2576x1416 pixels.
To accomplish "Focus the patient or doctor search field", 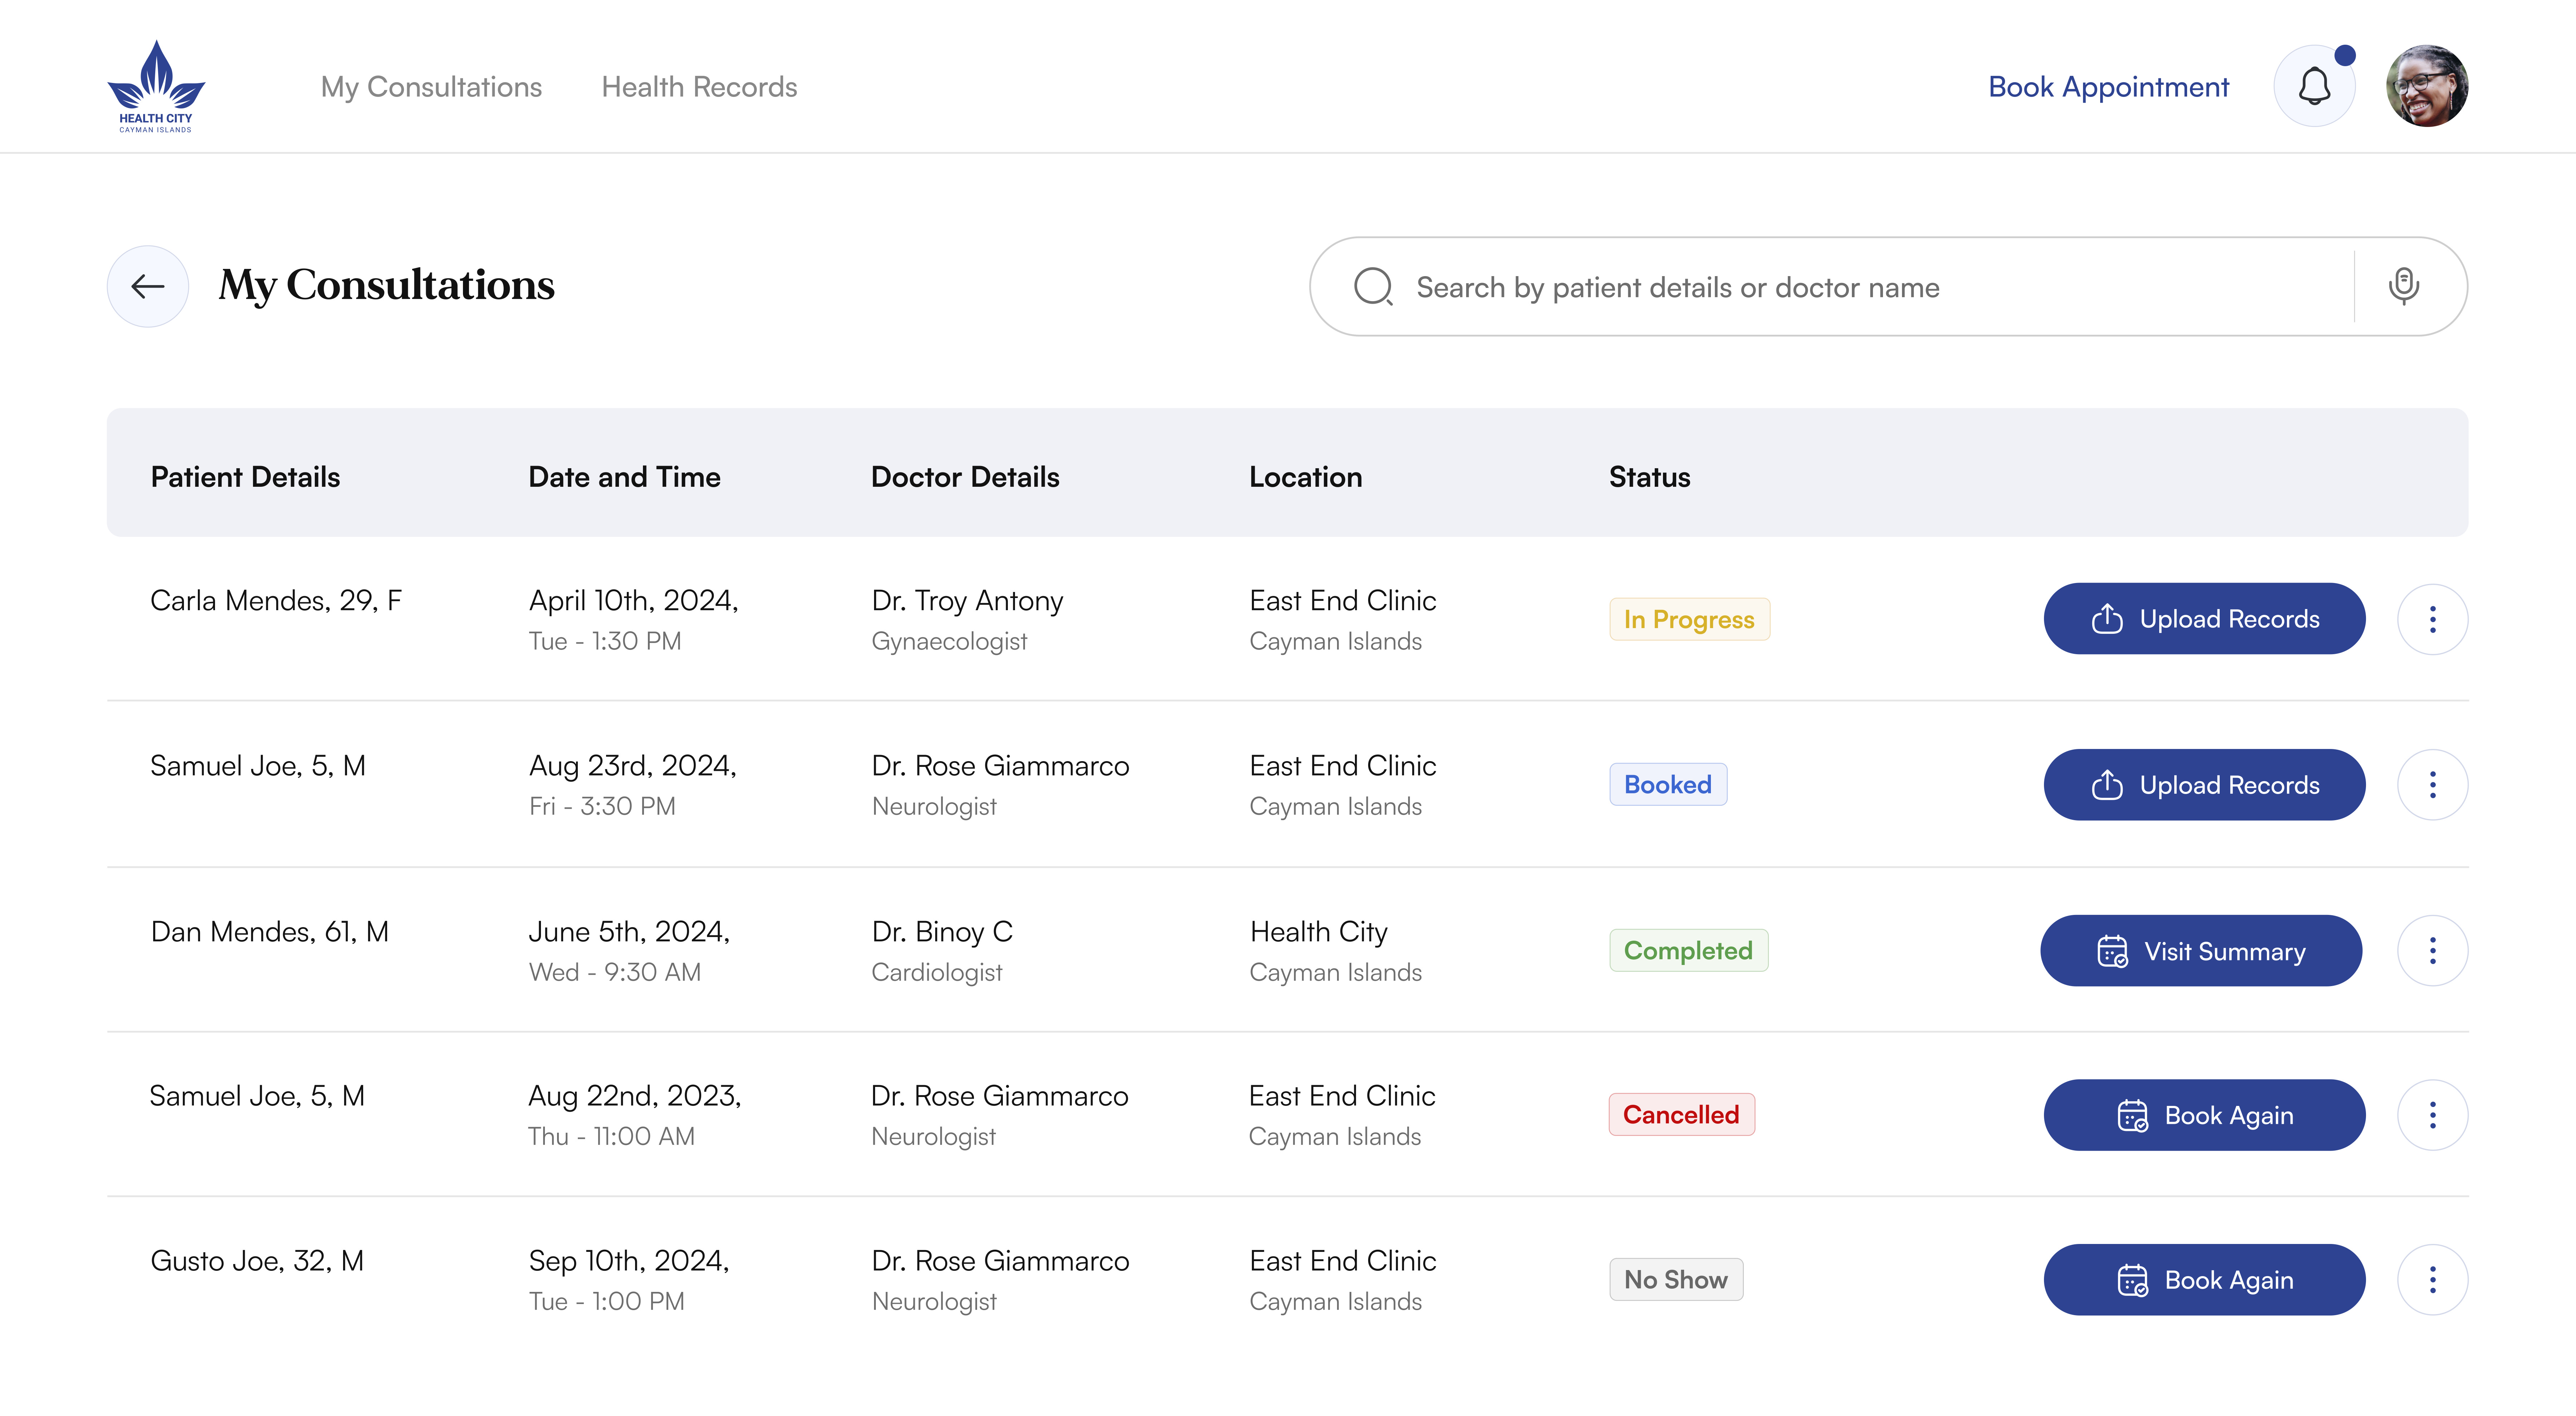I will (x=1888, y=286).
